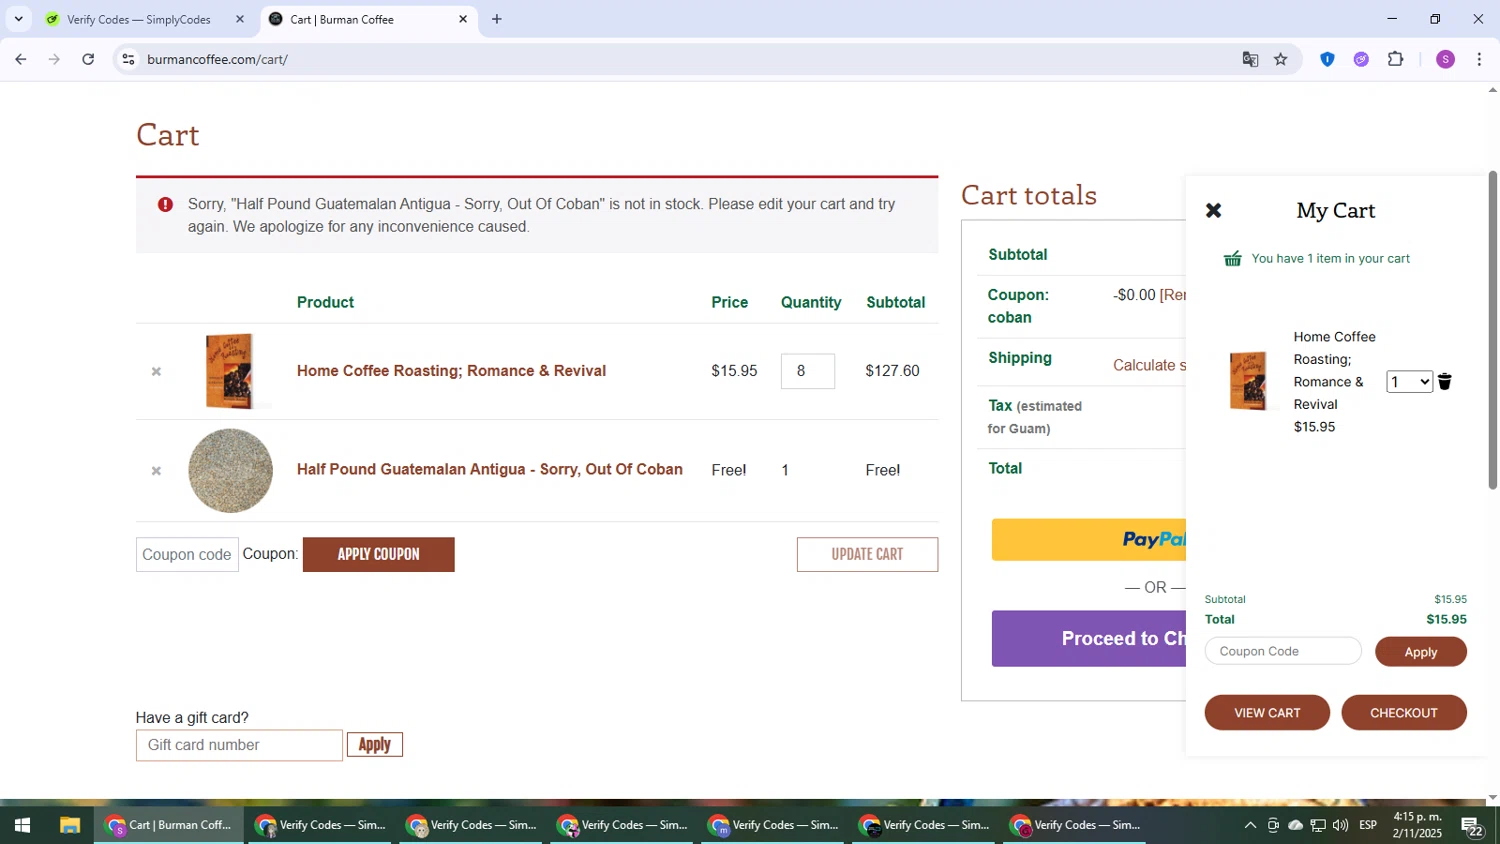
Task: Open Half Pound Guatemalan Antigua product link
Action: coord(490,469)
